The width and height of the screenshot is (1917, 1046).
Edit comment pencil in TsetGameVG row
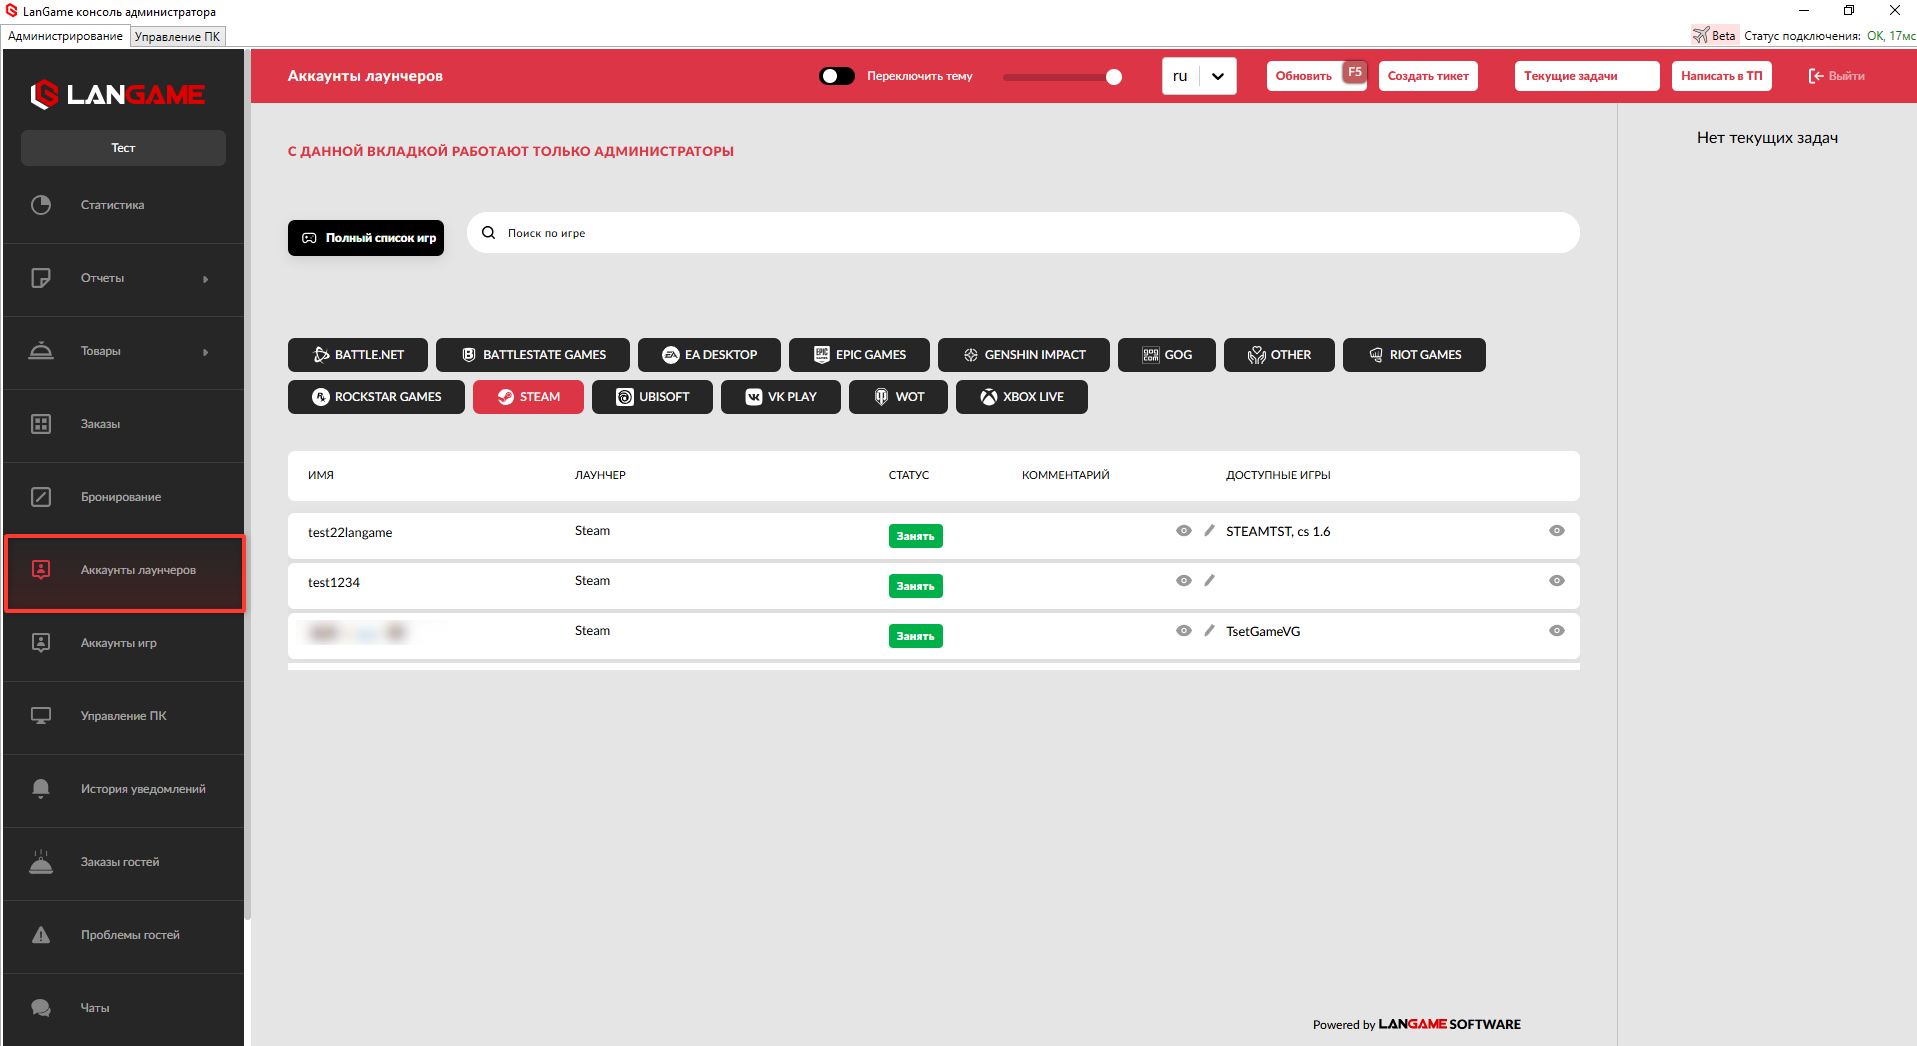1210,631
